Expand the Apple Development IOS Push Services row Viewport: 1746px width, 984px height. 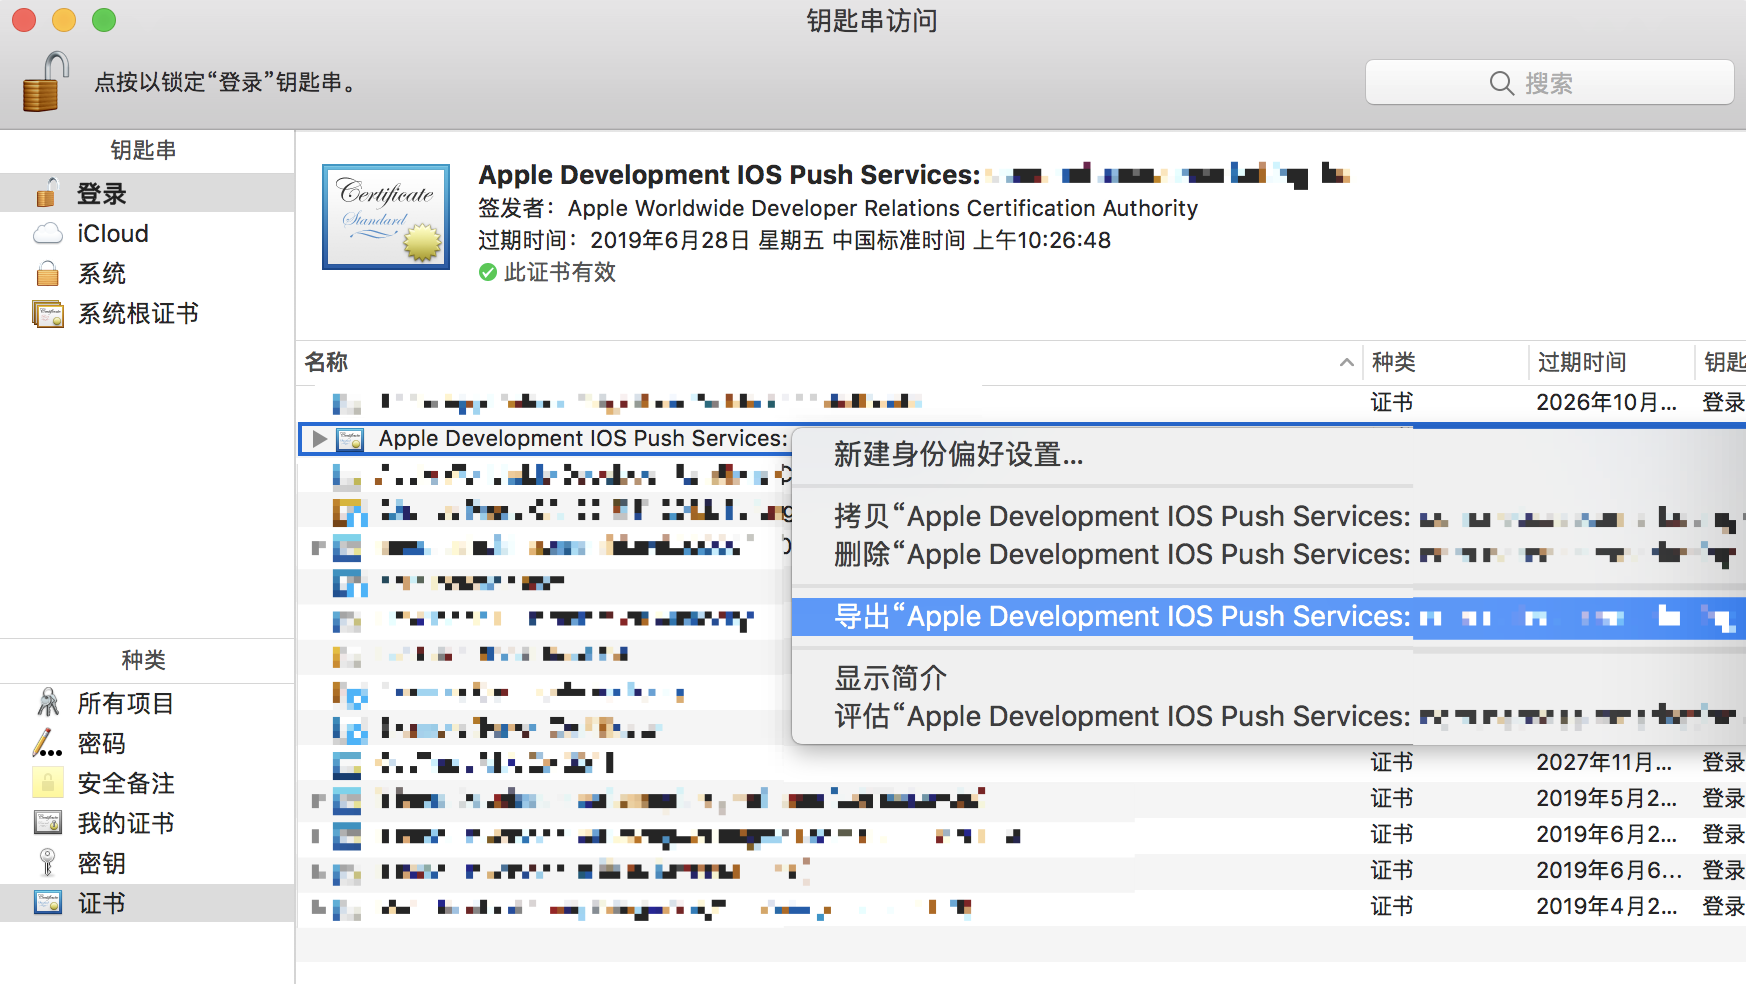pyautogui.click(x=319, y=439)
